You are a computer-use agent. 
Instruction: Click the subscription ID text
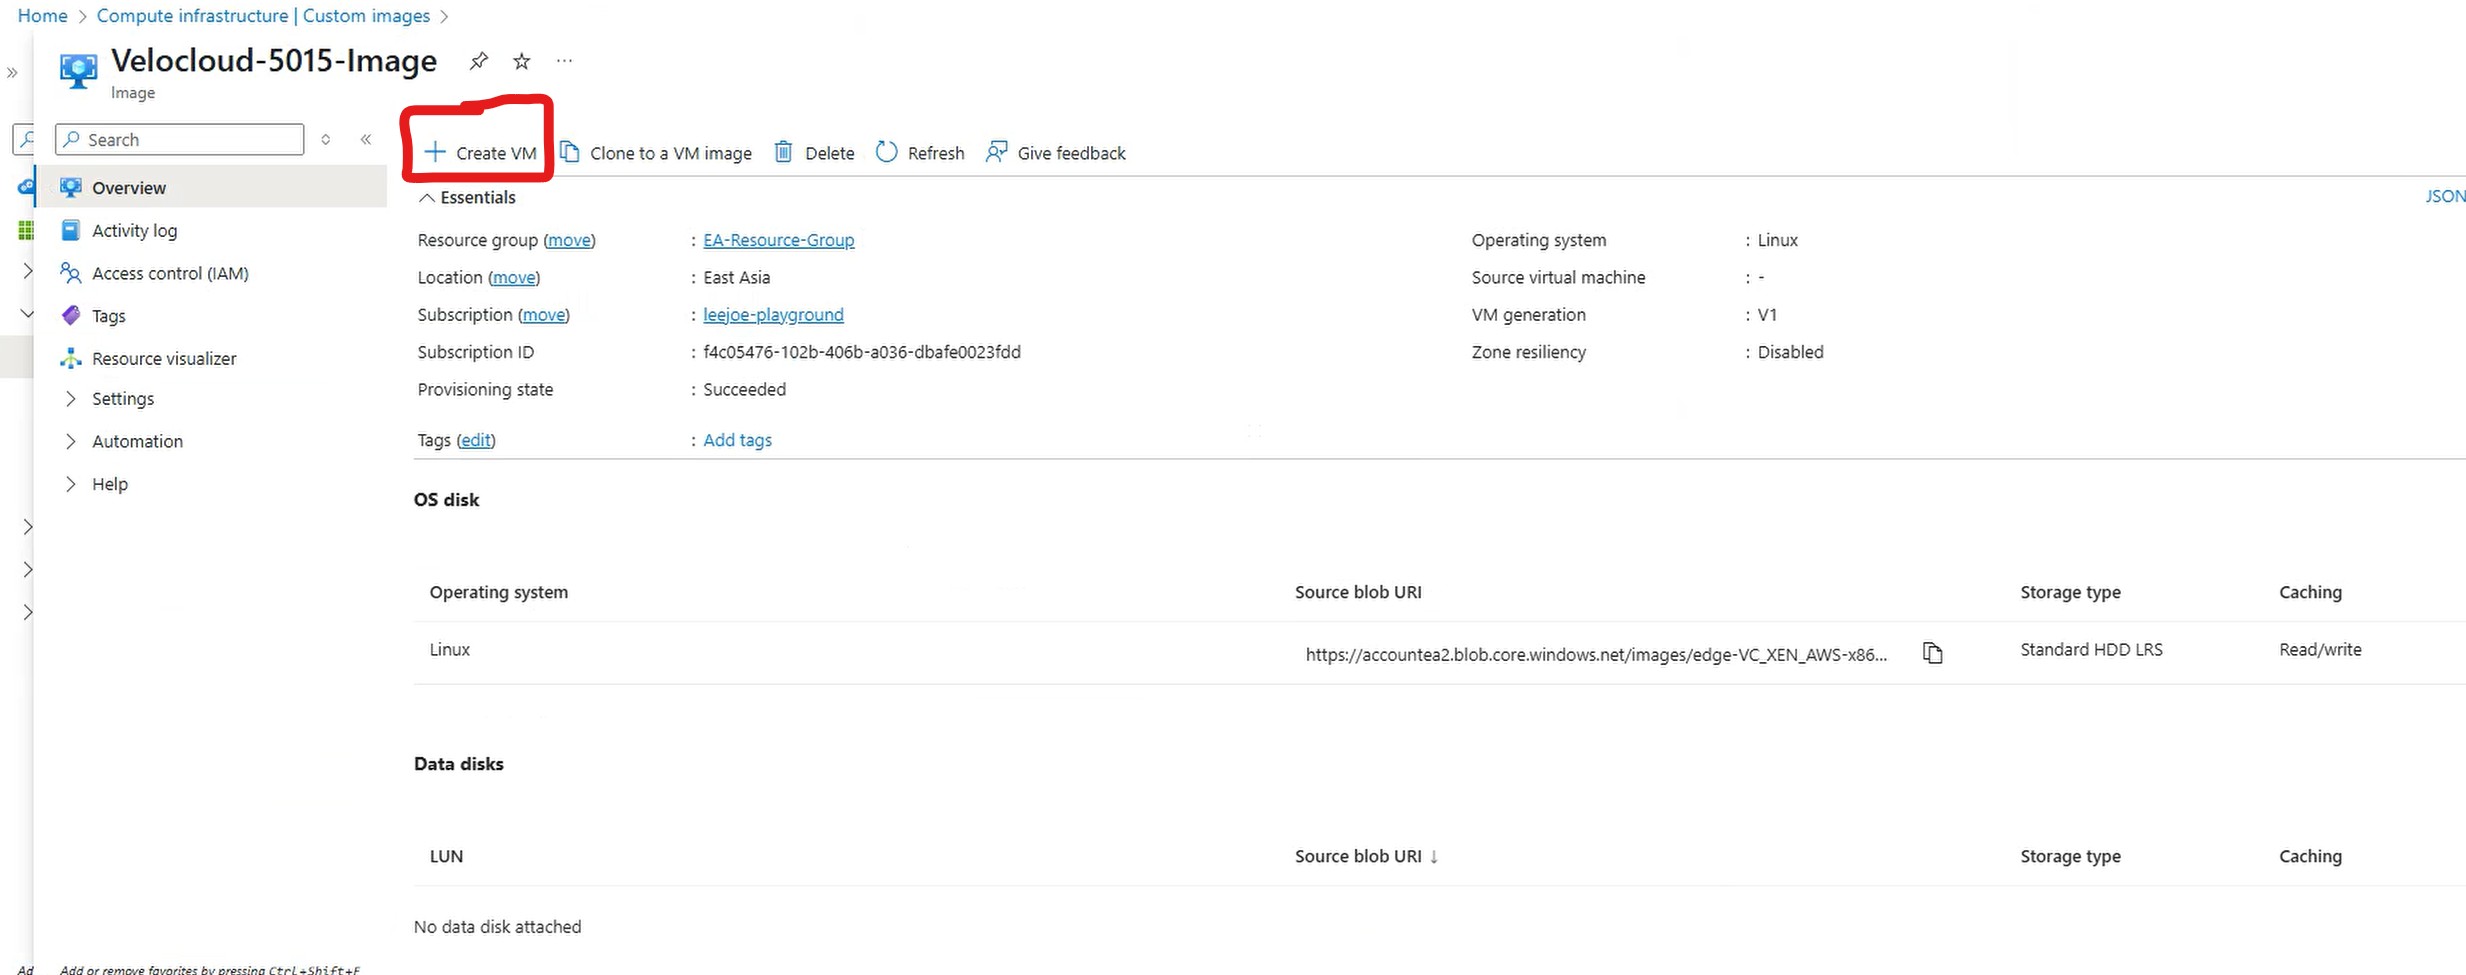click(x=862, y=352)
